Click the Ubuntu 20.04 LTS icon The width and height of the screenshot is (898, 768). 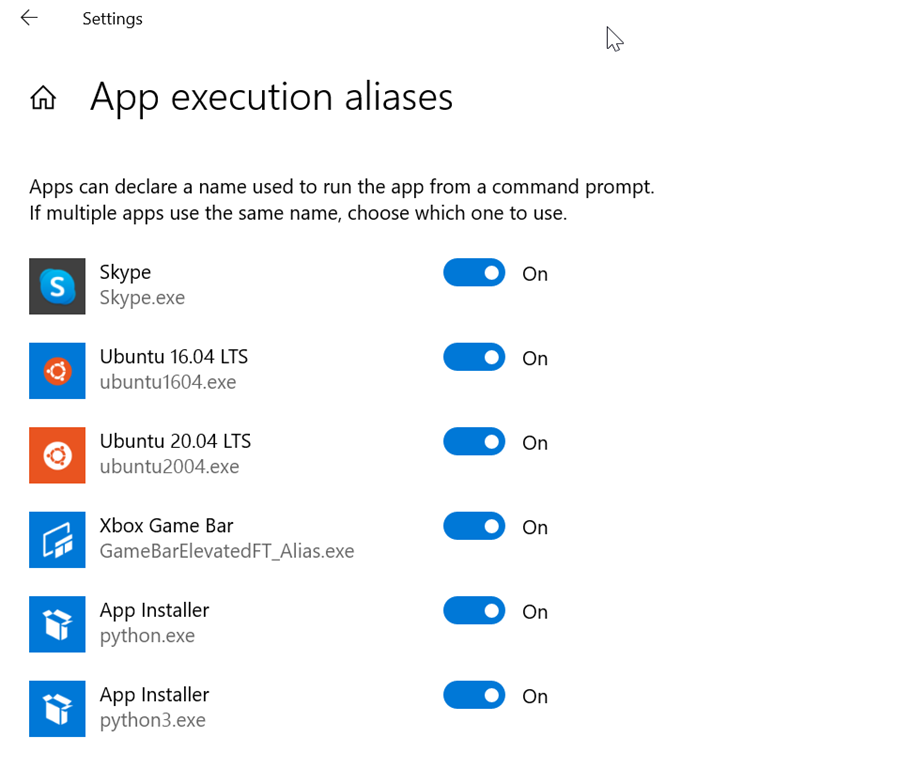point(57,455)
